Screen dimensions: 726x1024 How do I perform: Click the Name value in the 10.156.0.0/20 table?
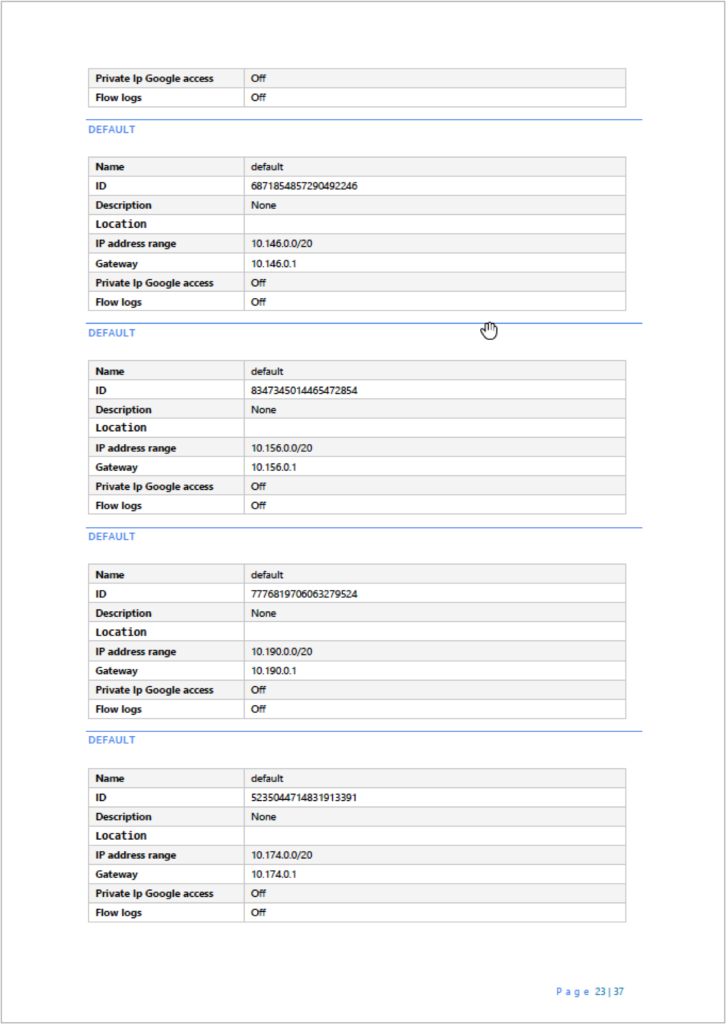(267, 371)
